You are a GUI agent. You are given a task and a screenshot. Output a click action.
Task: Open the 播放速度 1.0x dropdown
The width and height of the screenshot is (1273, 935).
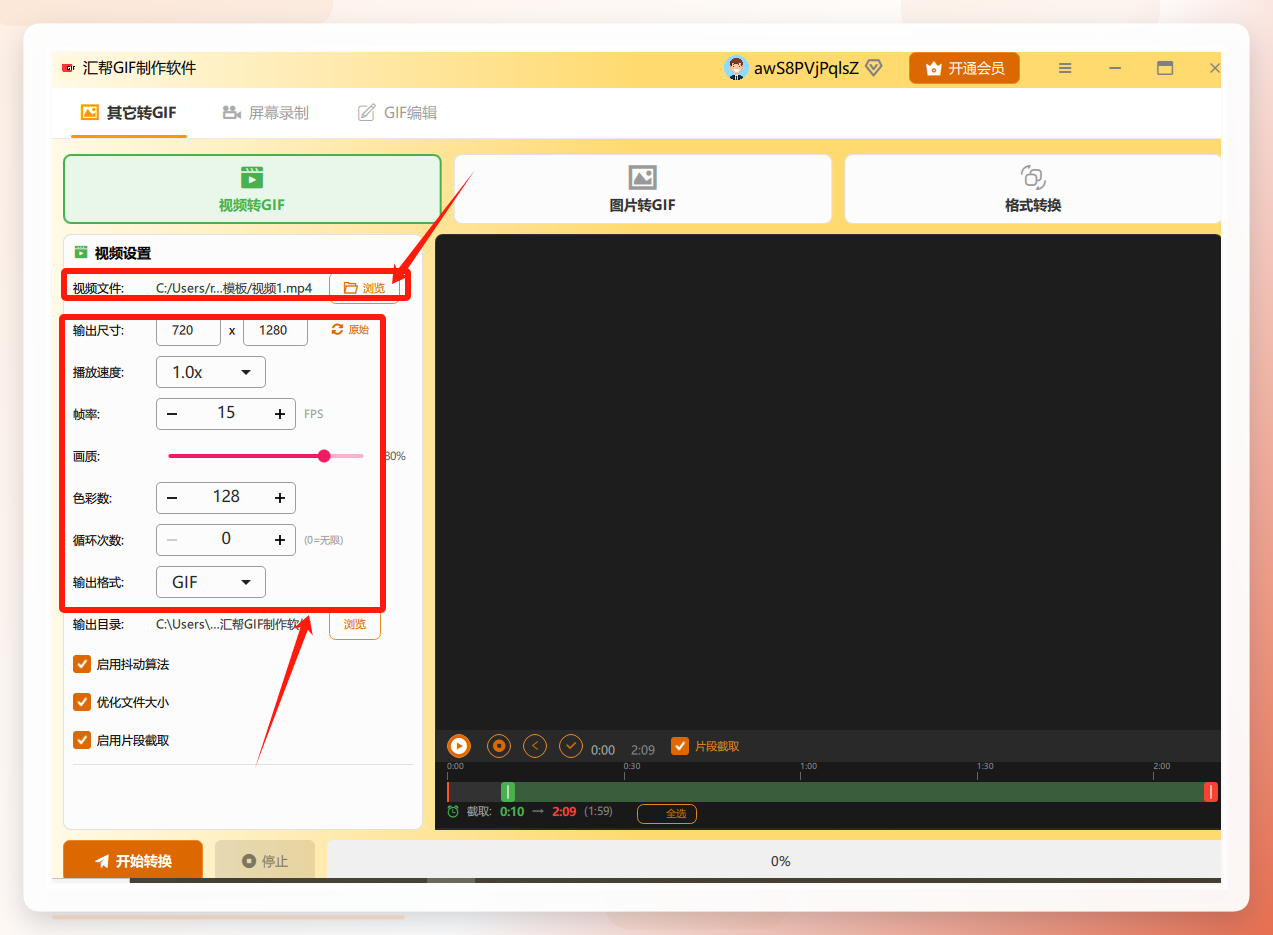point(211,372)
